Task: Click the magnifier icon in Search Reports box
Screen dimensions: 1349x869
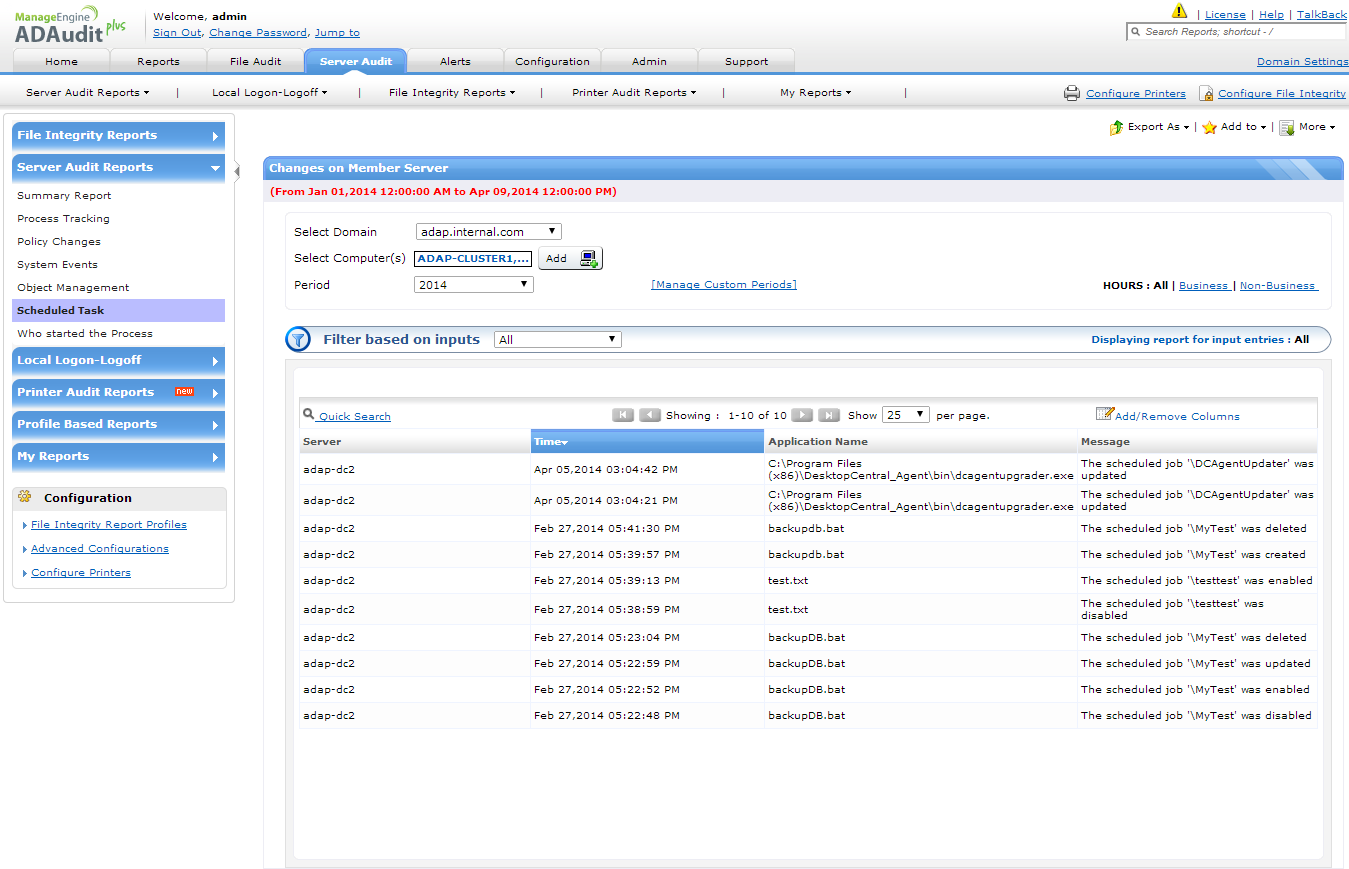Action: 1136,32
